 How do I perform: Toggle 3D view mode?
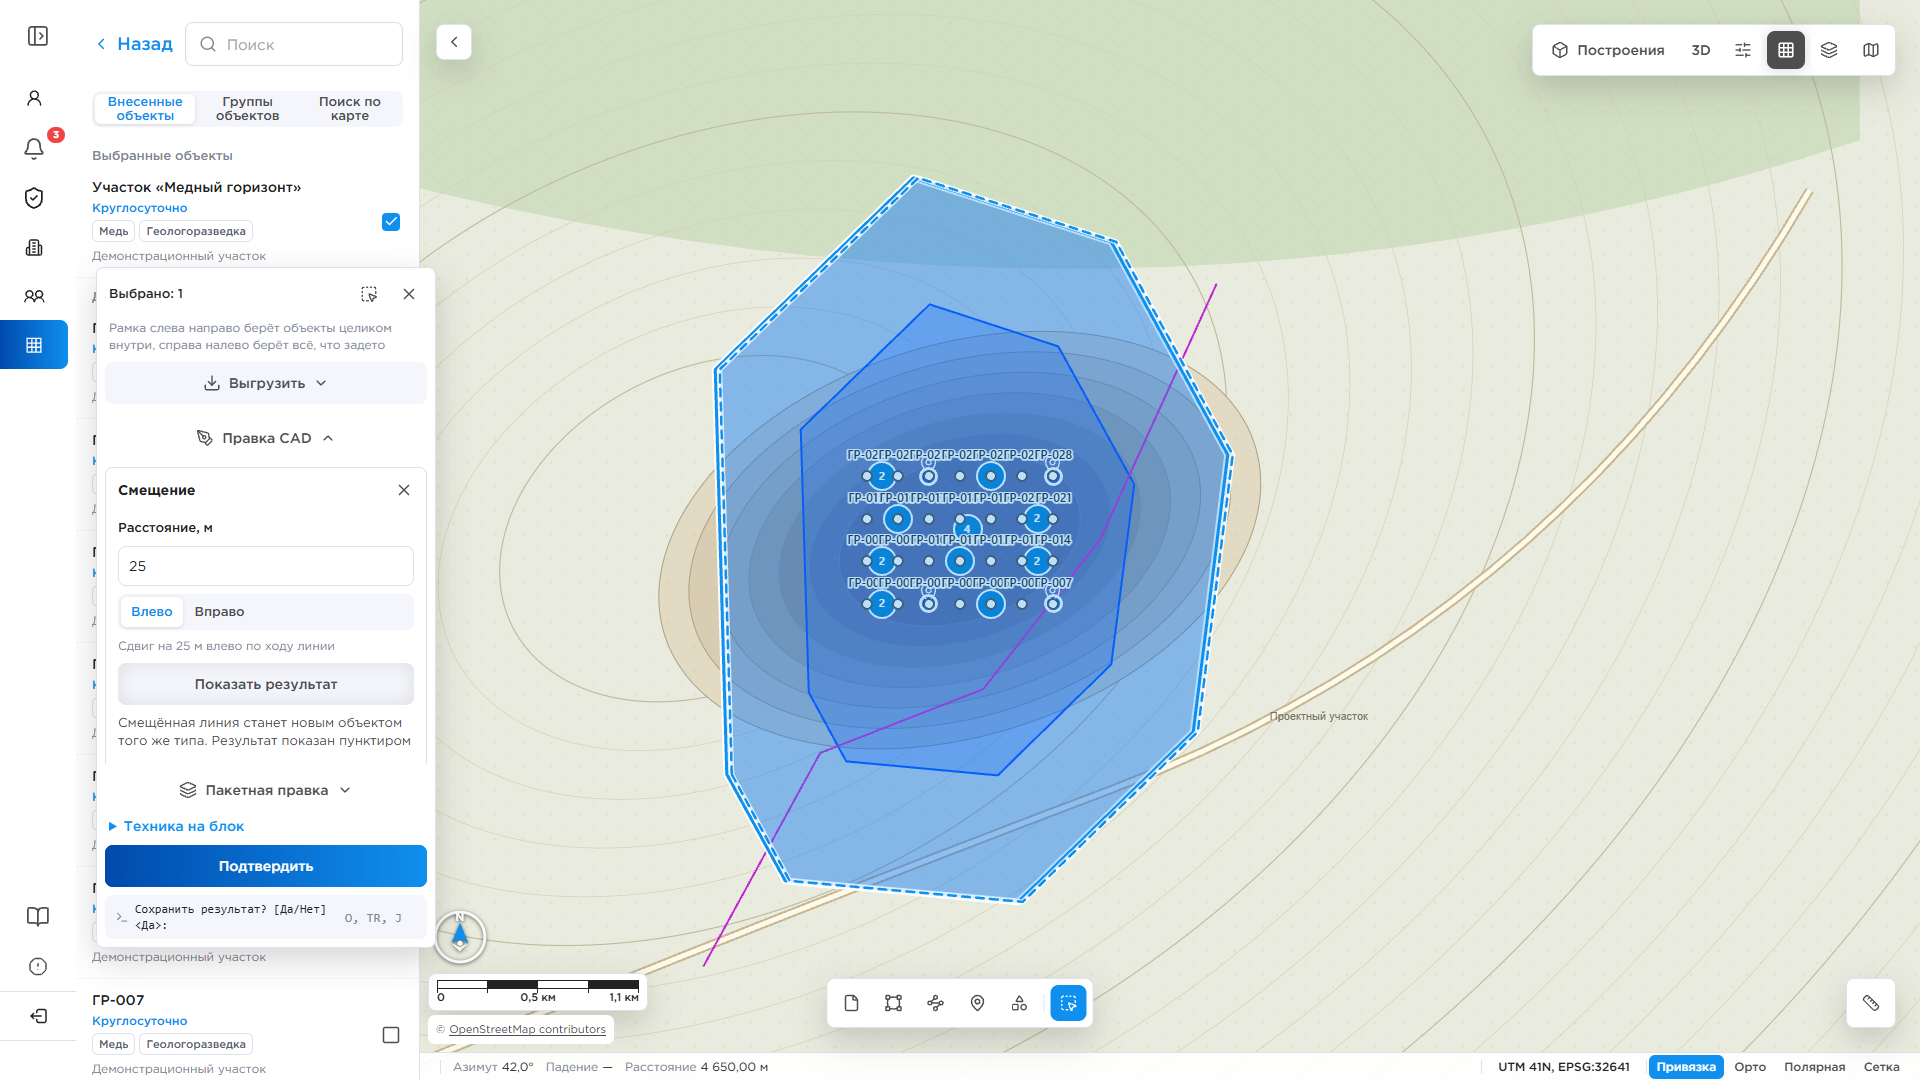(x=1700, y=50)
